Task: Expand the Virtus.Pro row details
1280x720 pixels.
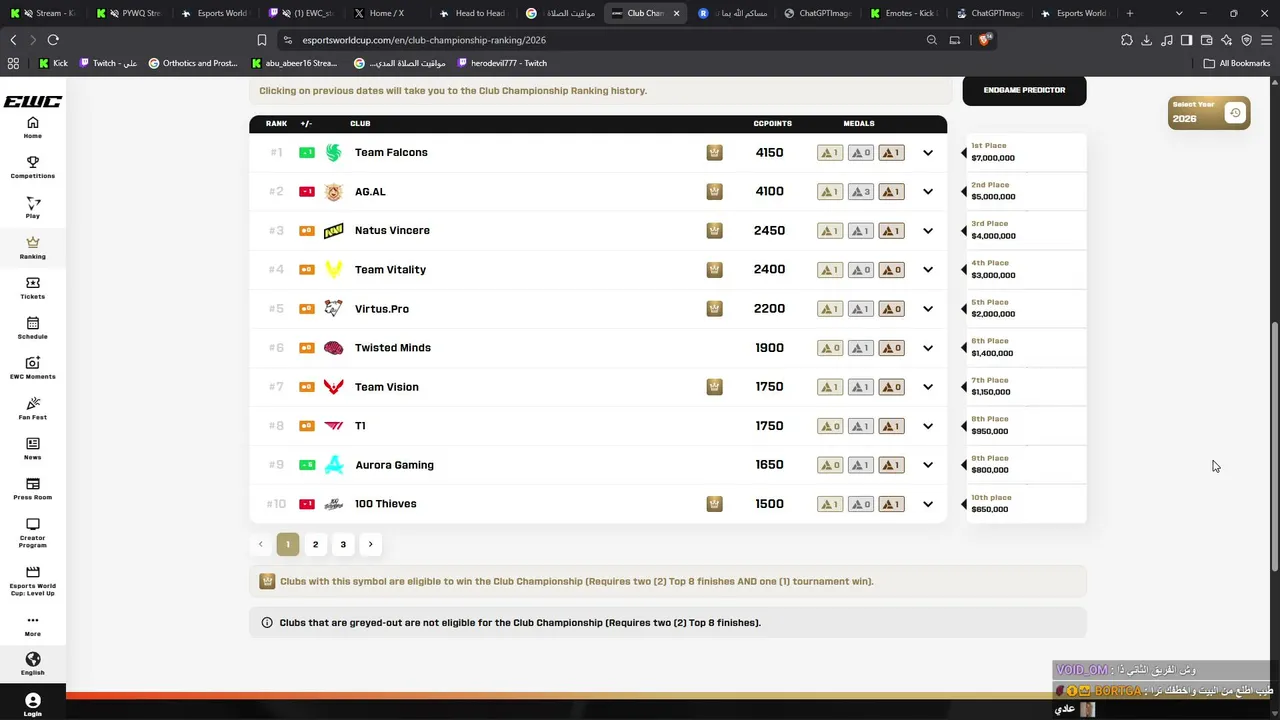Action: (x=928, y=309)
